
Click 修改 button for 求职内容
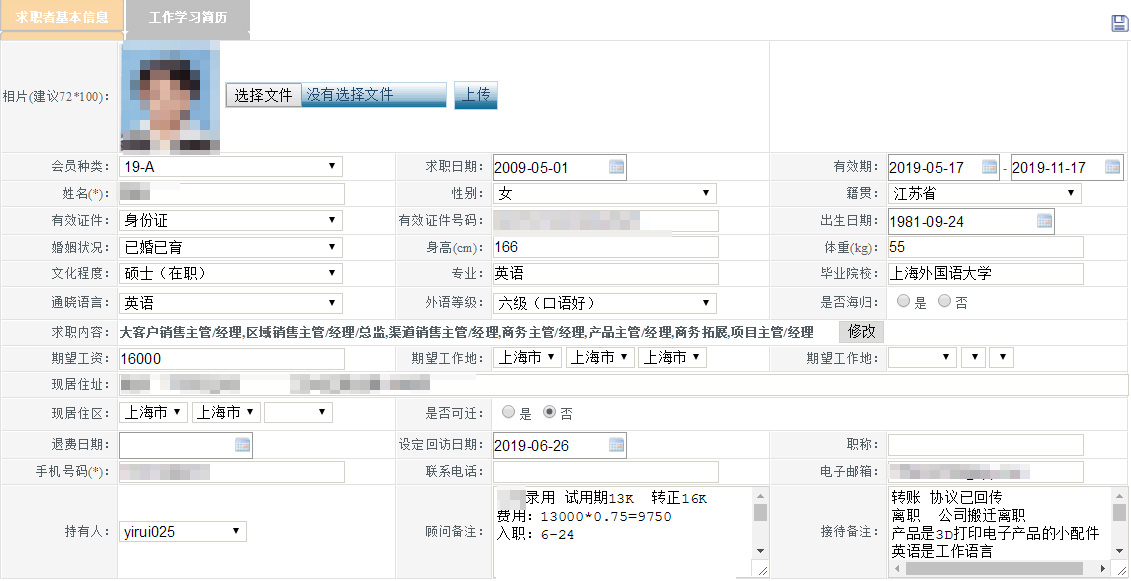(x=861, y=331)
